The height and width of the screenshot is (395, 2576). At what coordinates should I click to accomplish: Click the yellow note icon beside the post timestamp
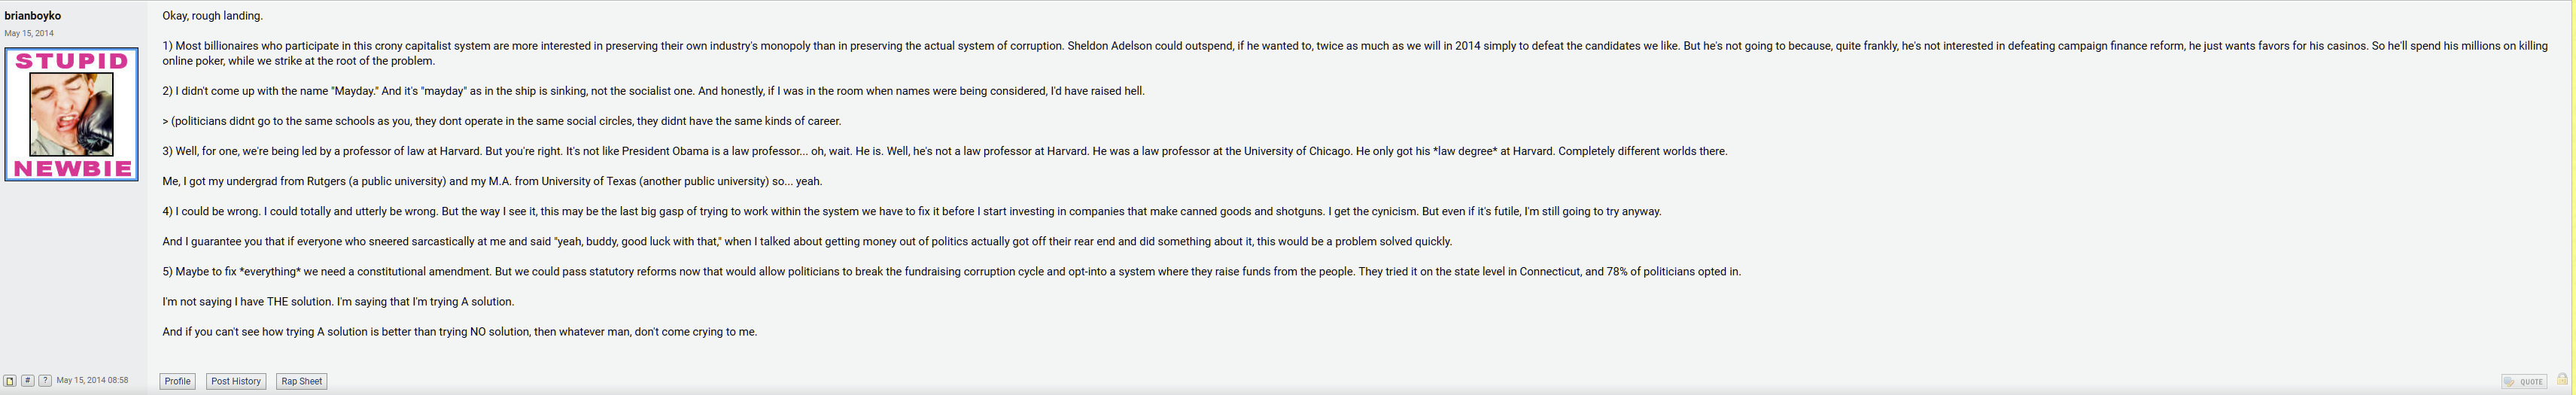(x=10, y=381)
